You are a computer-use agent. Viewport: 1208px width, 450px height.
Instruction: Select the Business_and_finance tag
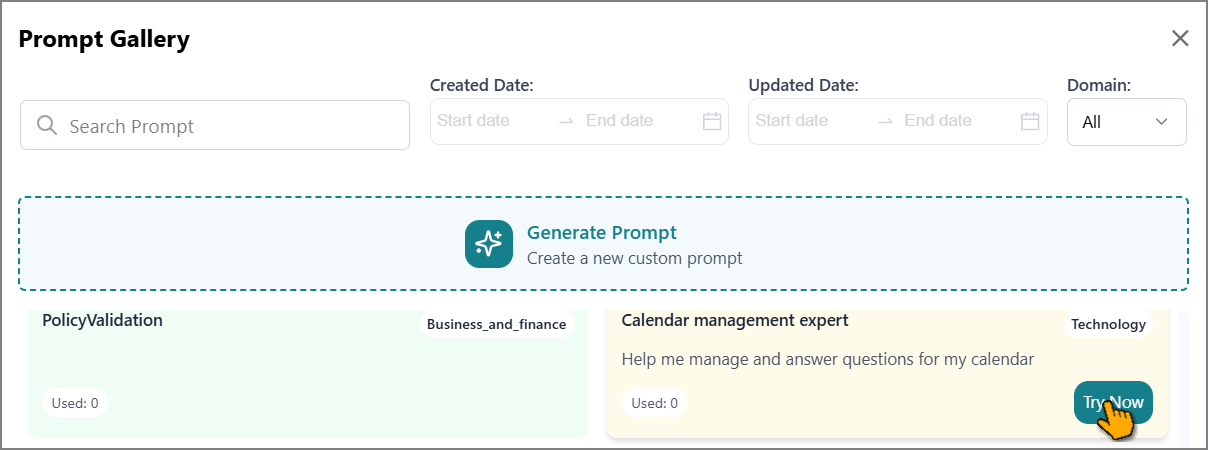coord(496,324)
